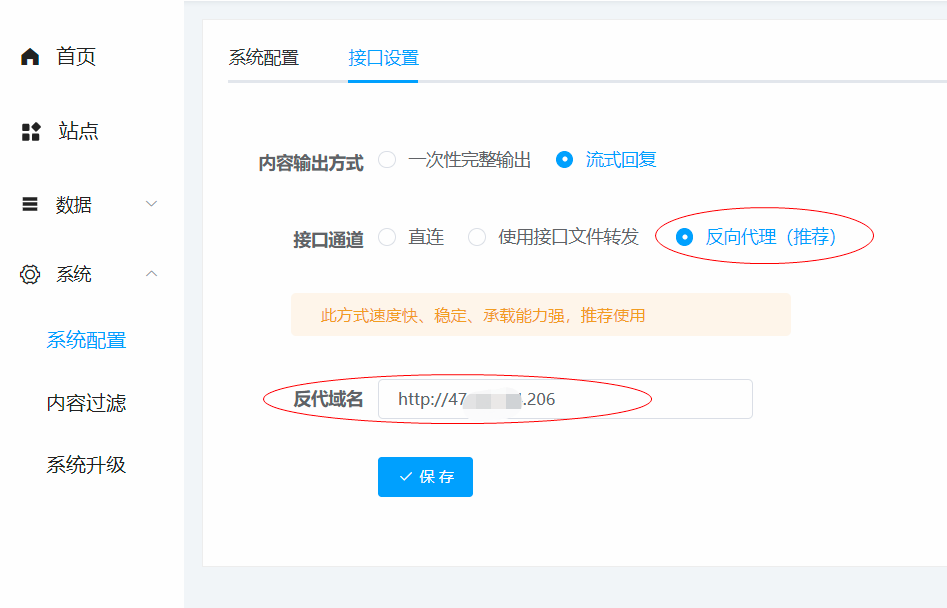
Task: Click the home icon next to 首页
Action: pos(29,57)
